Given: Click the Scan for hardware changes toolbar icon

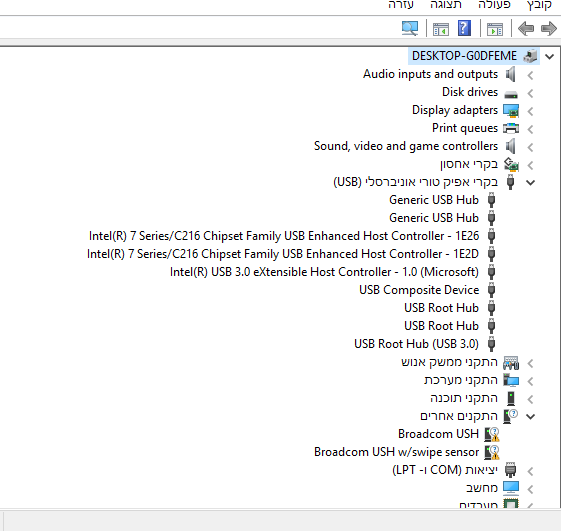Looking at the screenshot, I should pyautogui.click(x=410, y=28).
